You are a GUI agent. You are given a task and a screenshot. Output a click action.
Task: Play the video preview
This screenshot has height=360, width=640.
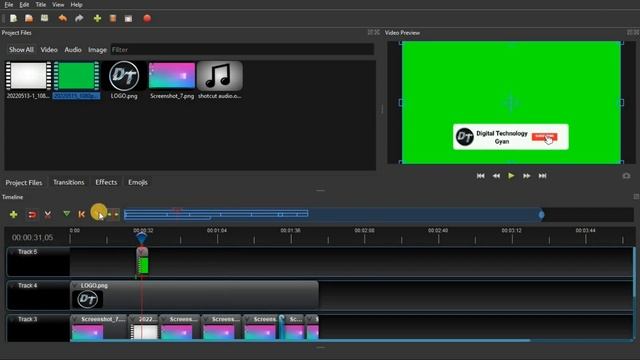pyautogui.click(x=511, y=176)
